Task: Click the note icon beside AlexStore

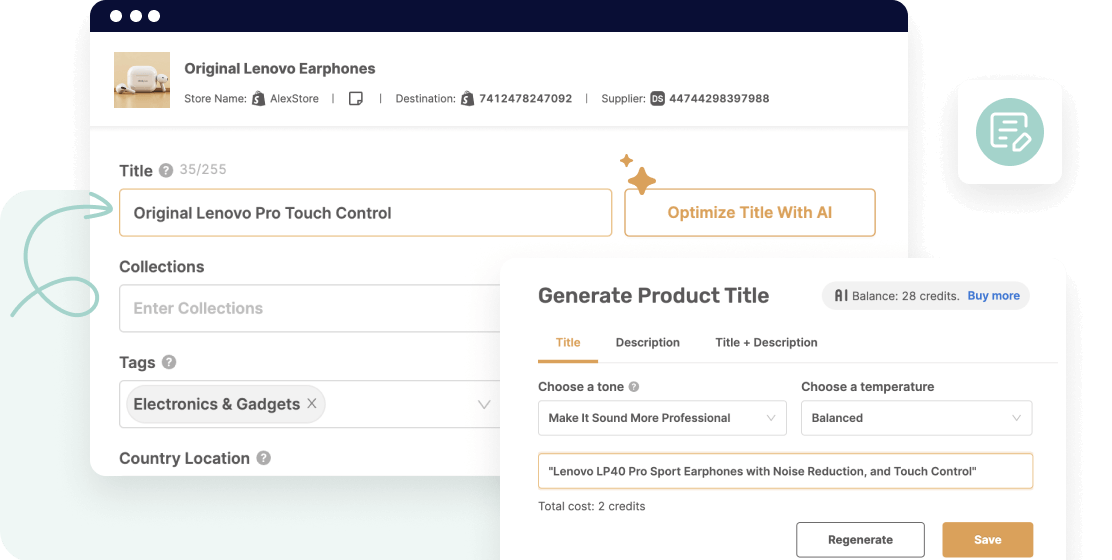Action: pyautogui.click(x=356, y=99)
